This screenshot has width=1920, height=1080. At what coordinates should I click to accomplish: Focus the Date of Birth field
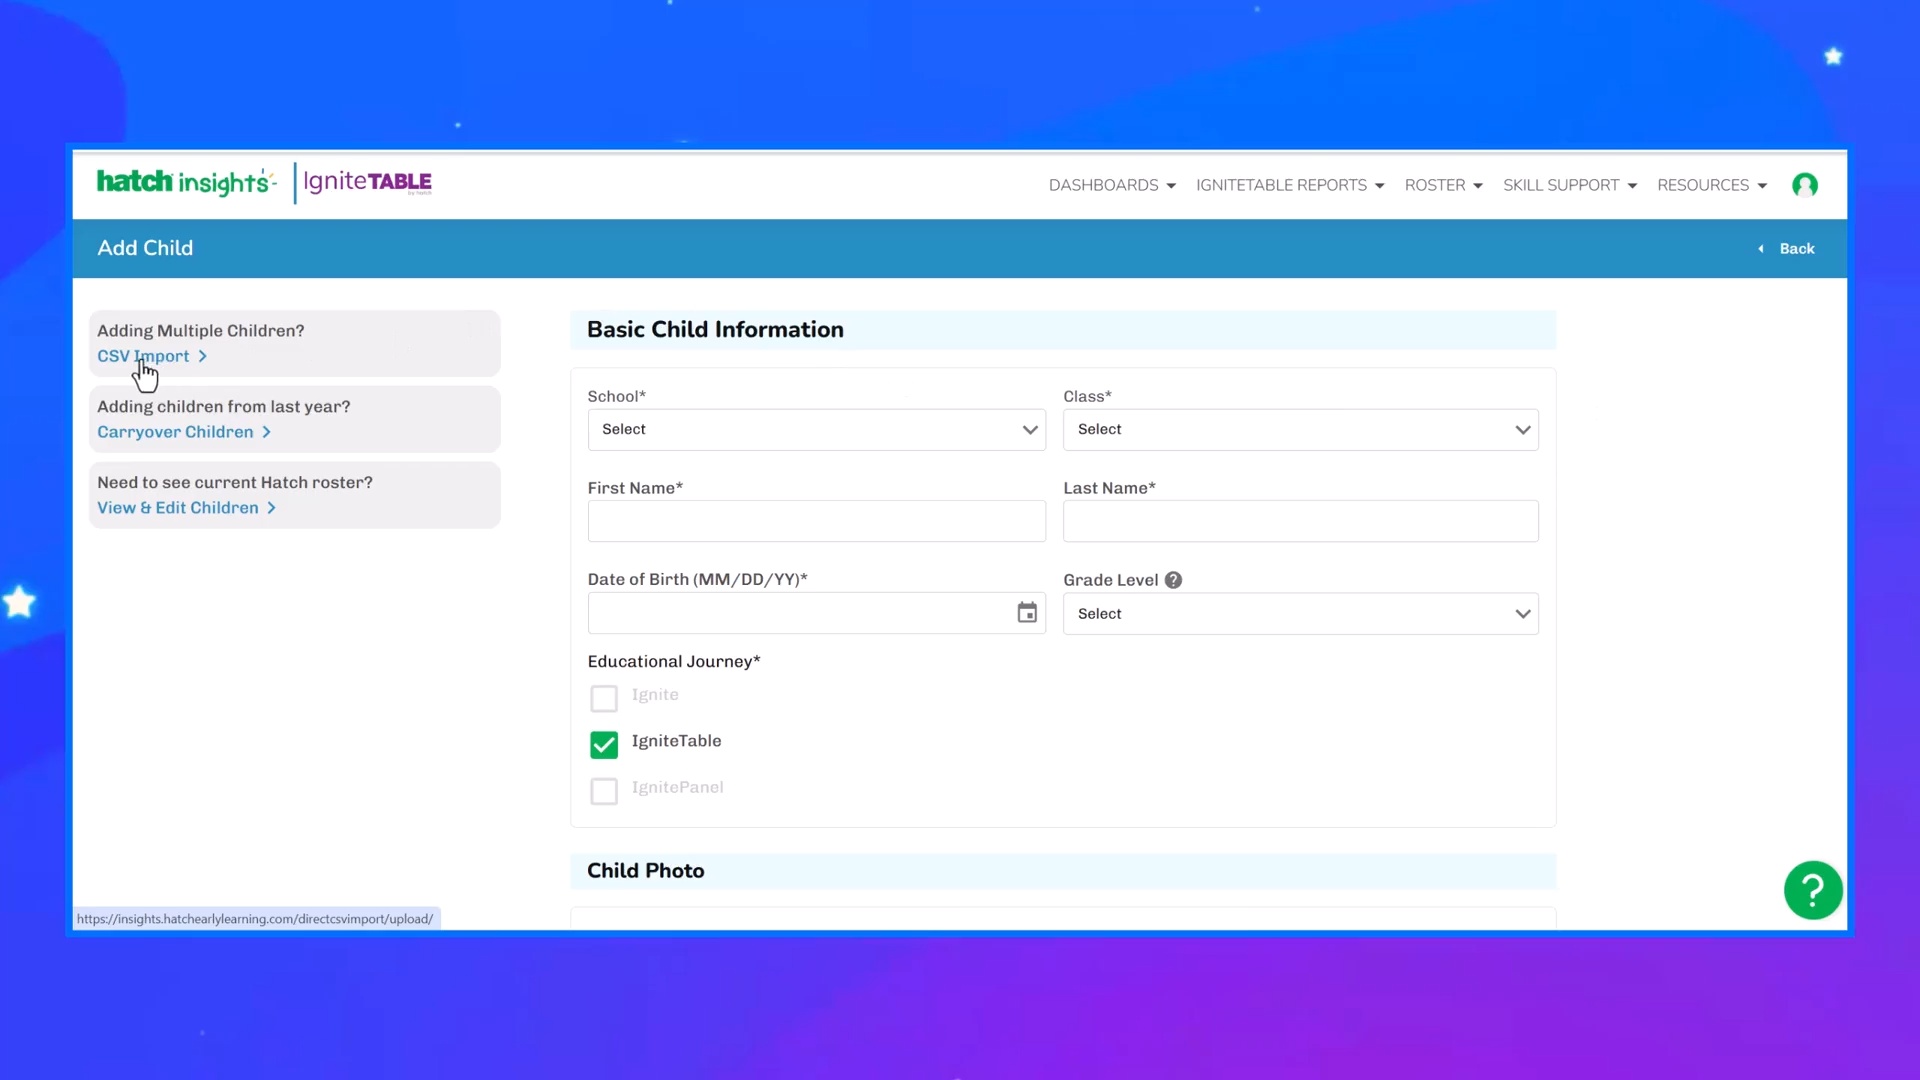[x=817, y=613]
